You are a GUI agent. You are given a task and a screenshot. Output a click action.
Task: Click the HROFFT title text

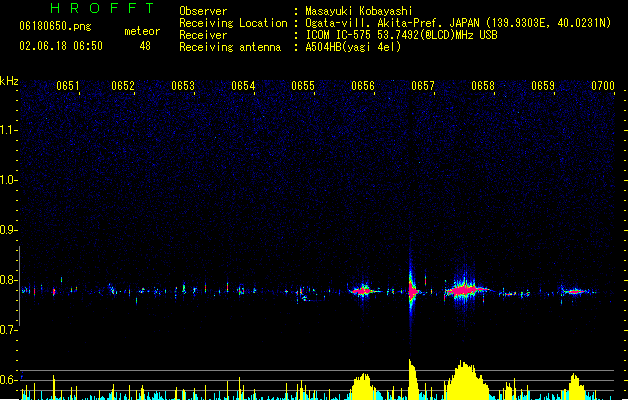(102, 8)
